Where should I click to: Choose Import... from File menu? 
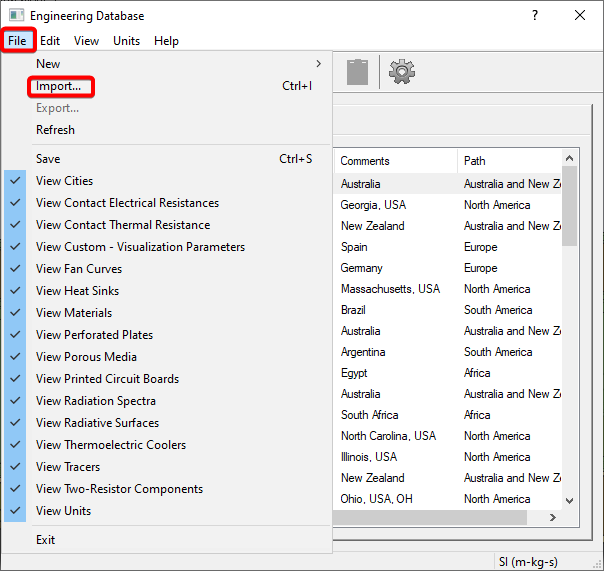[x=168, y=86]
